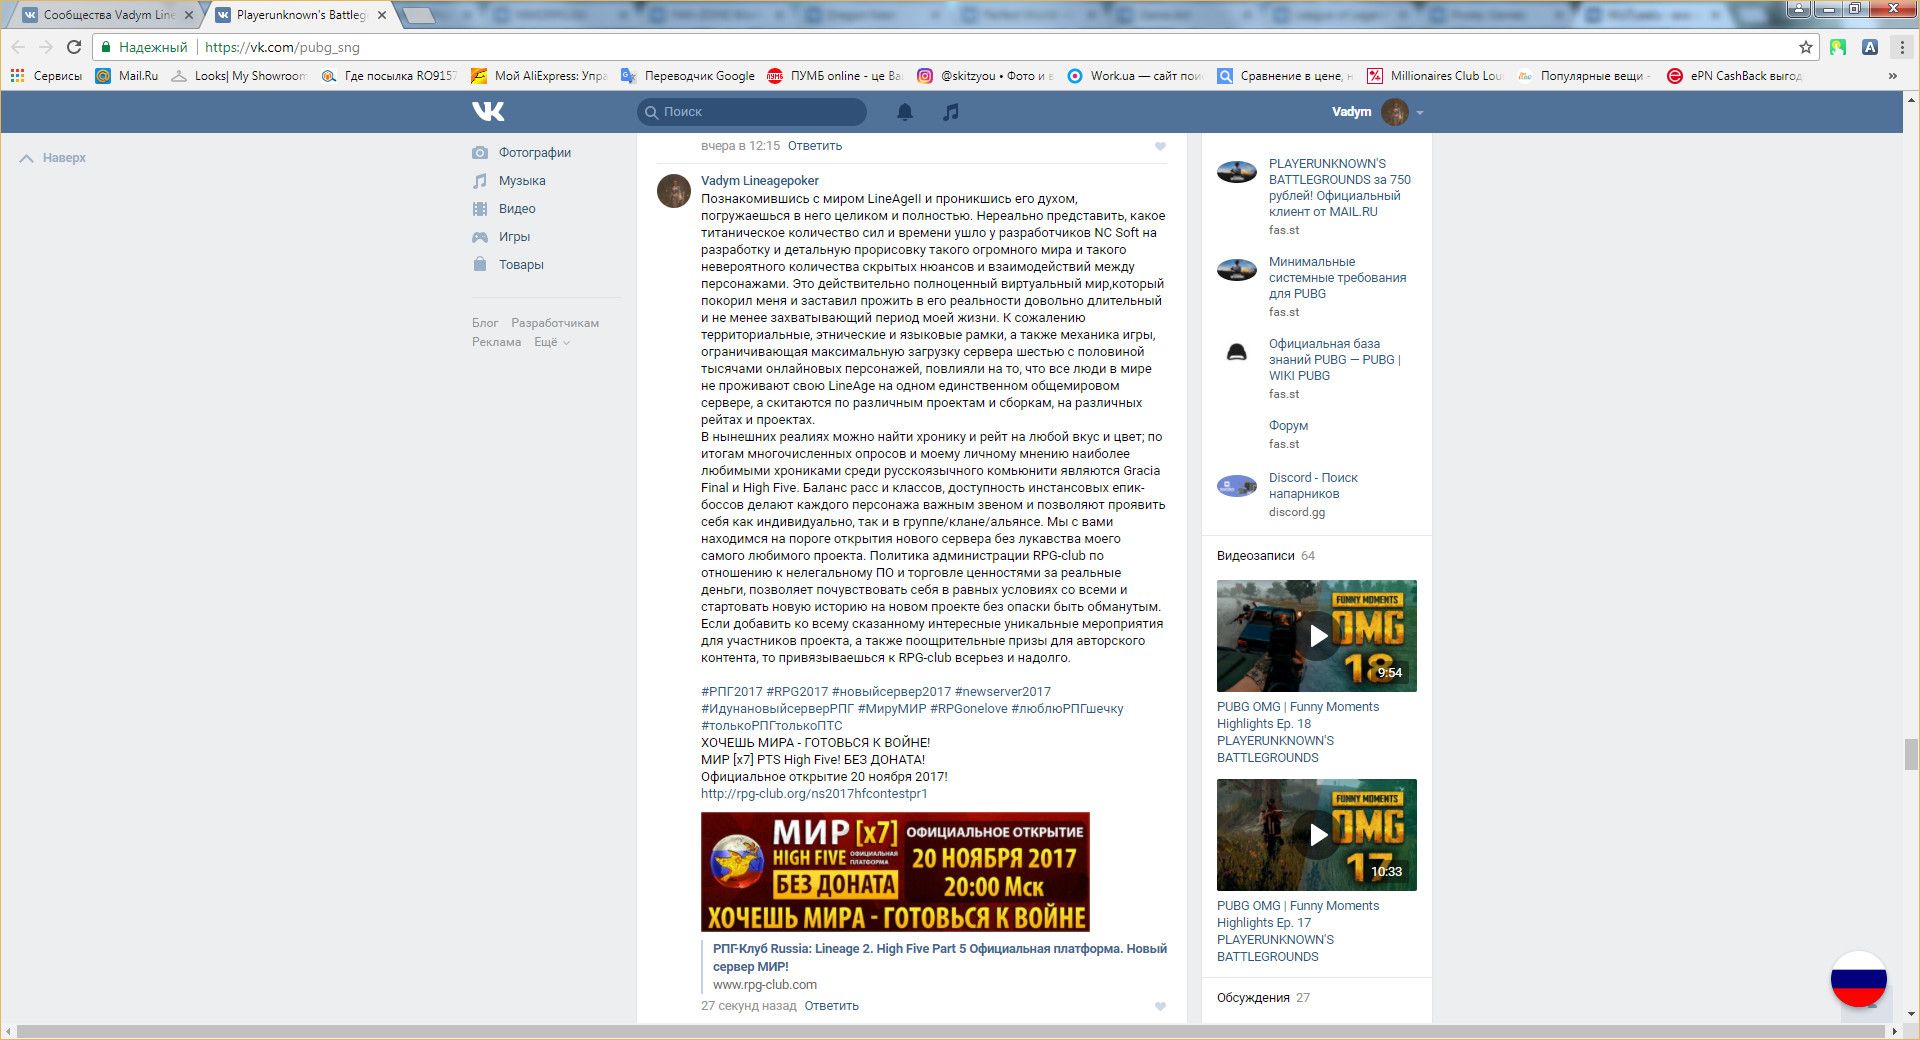
Task: Click Vadym's profile avatar in the header
Action: (1395, 112)
